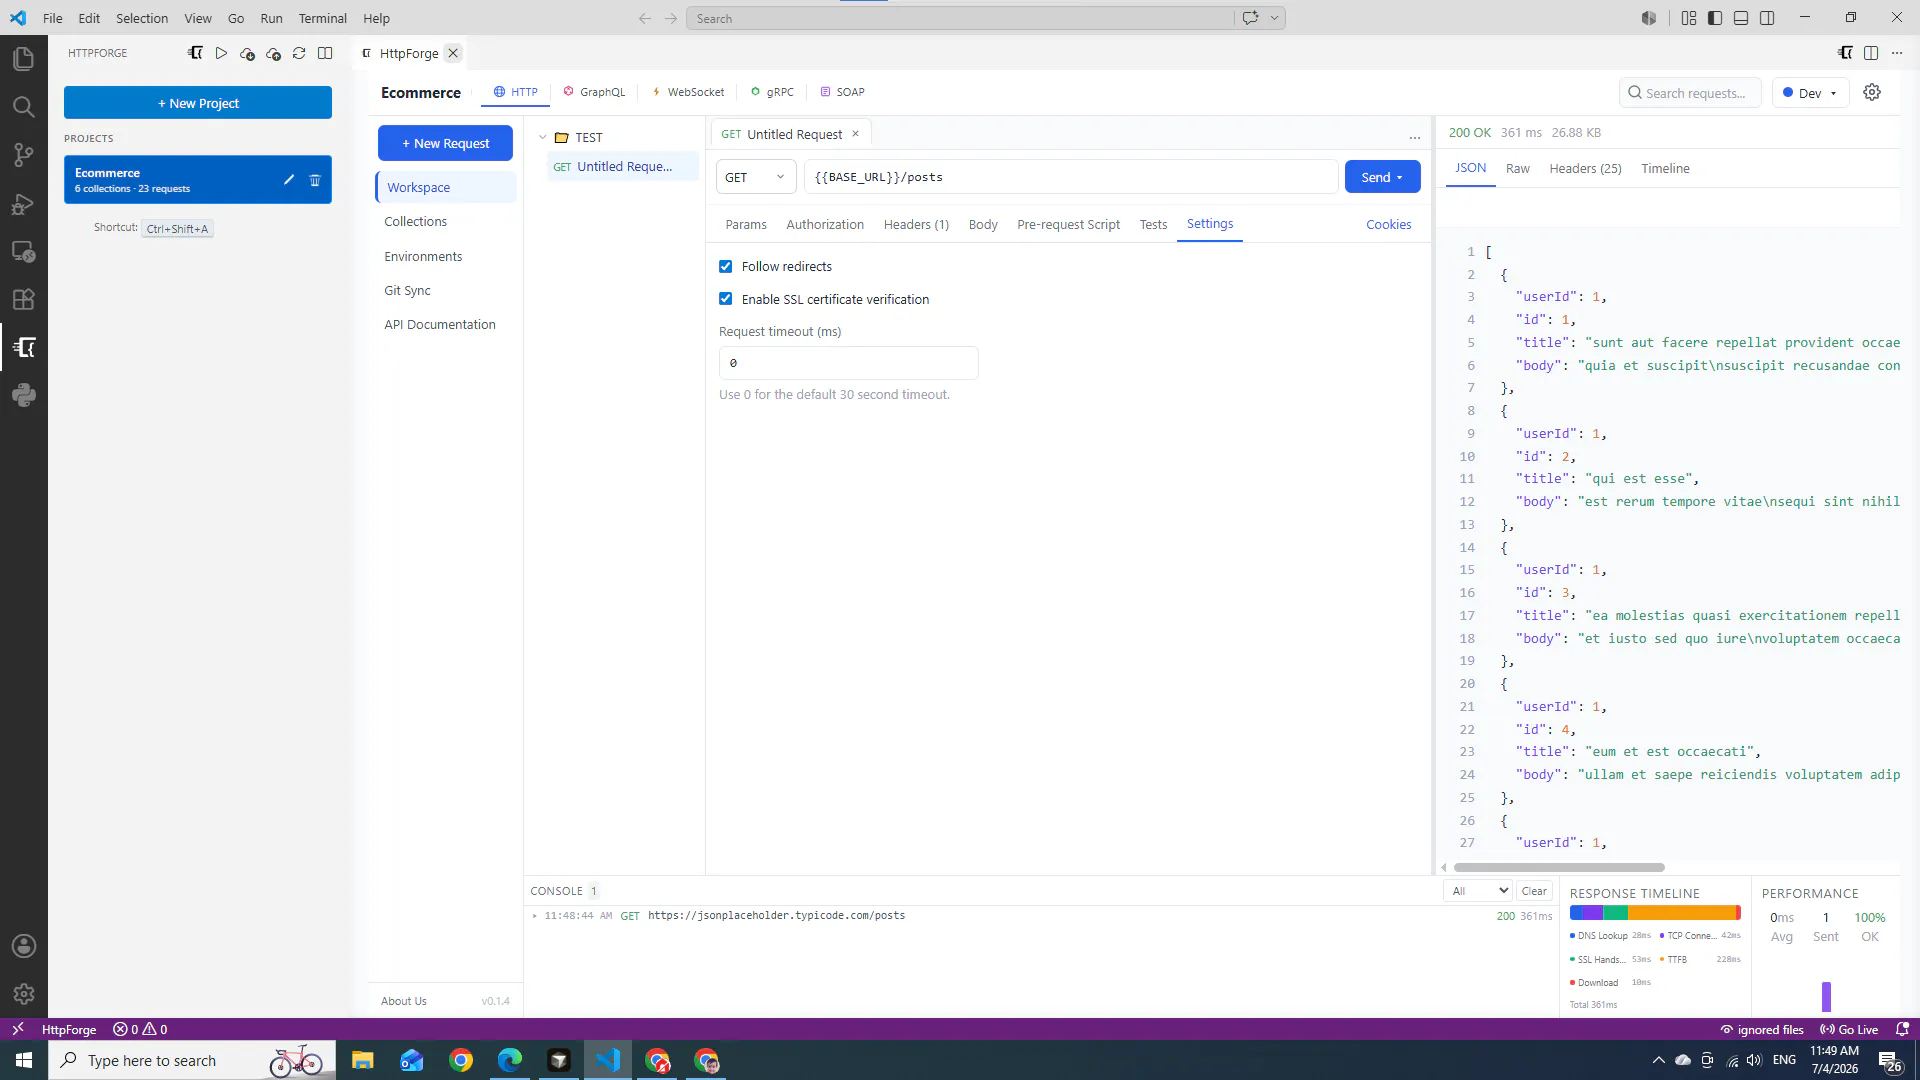This screenshot has width=1920, height=1080.
Task: Open request tab more options ellipsis
Action: (x=1415, y=136)
